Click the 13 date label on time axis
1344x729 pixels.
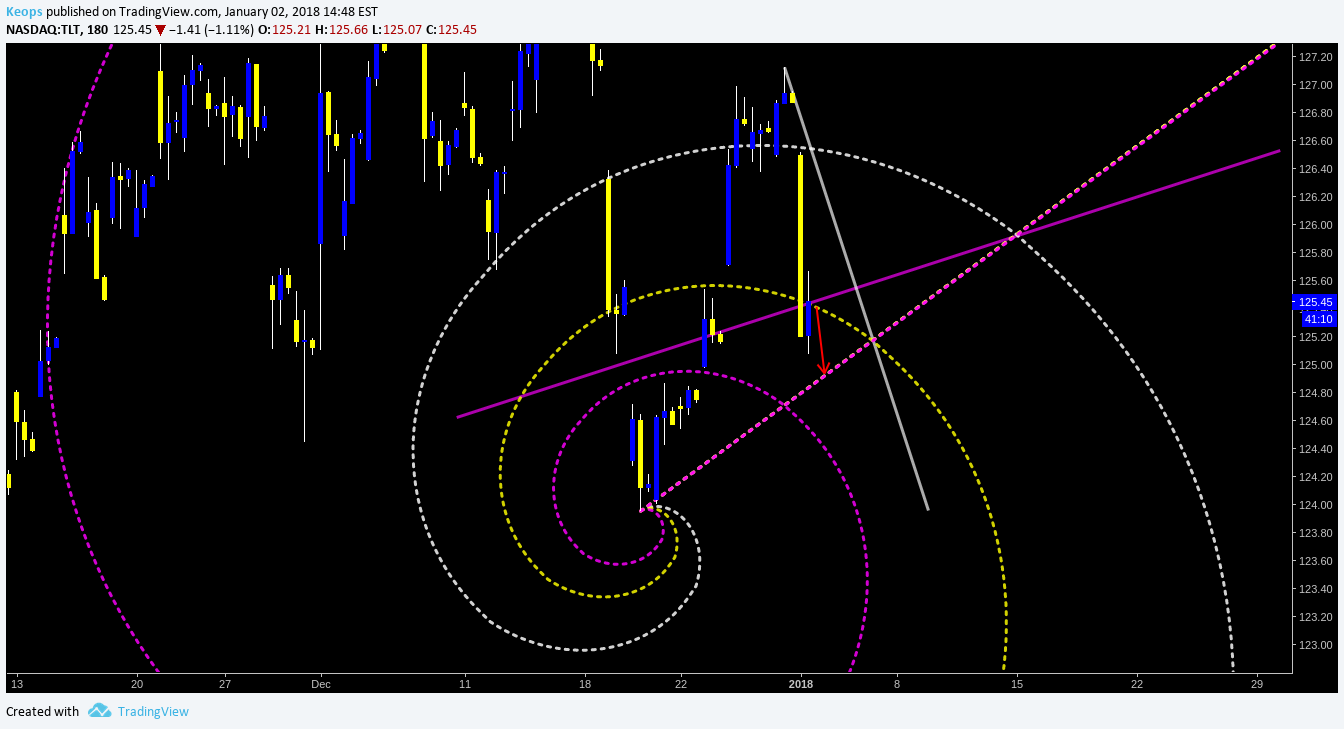point(16,684)
